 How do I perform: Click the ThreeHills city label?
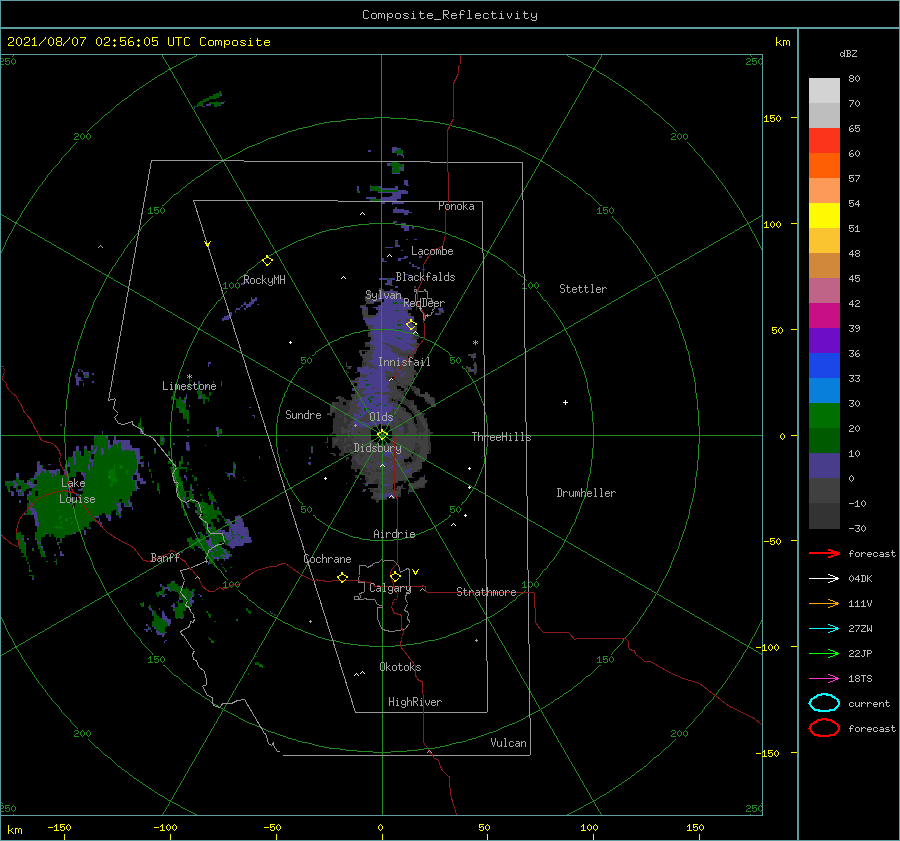pos(501,437)
